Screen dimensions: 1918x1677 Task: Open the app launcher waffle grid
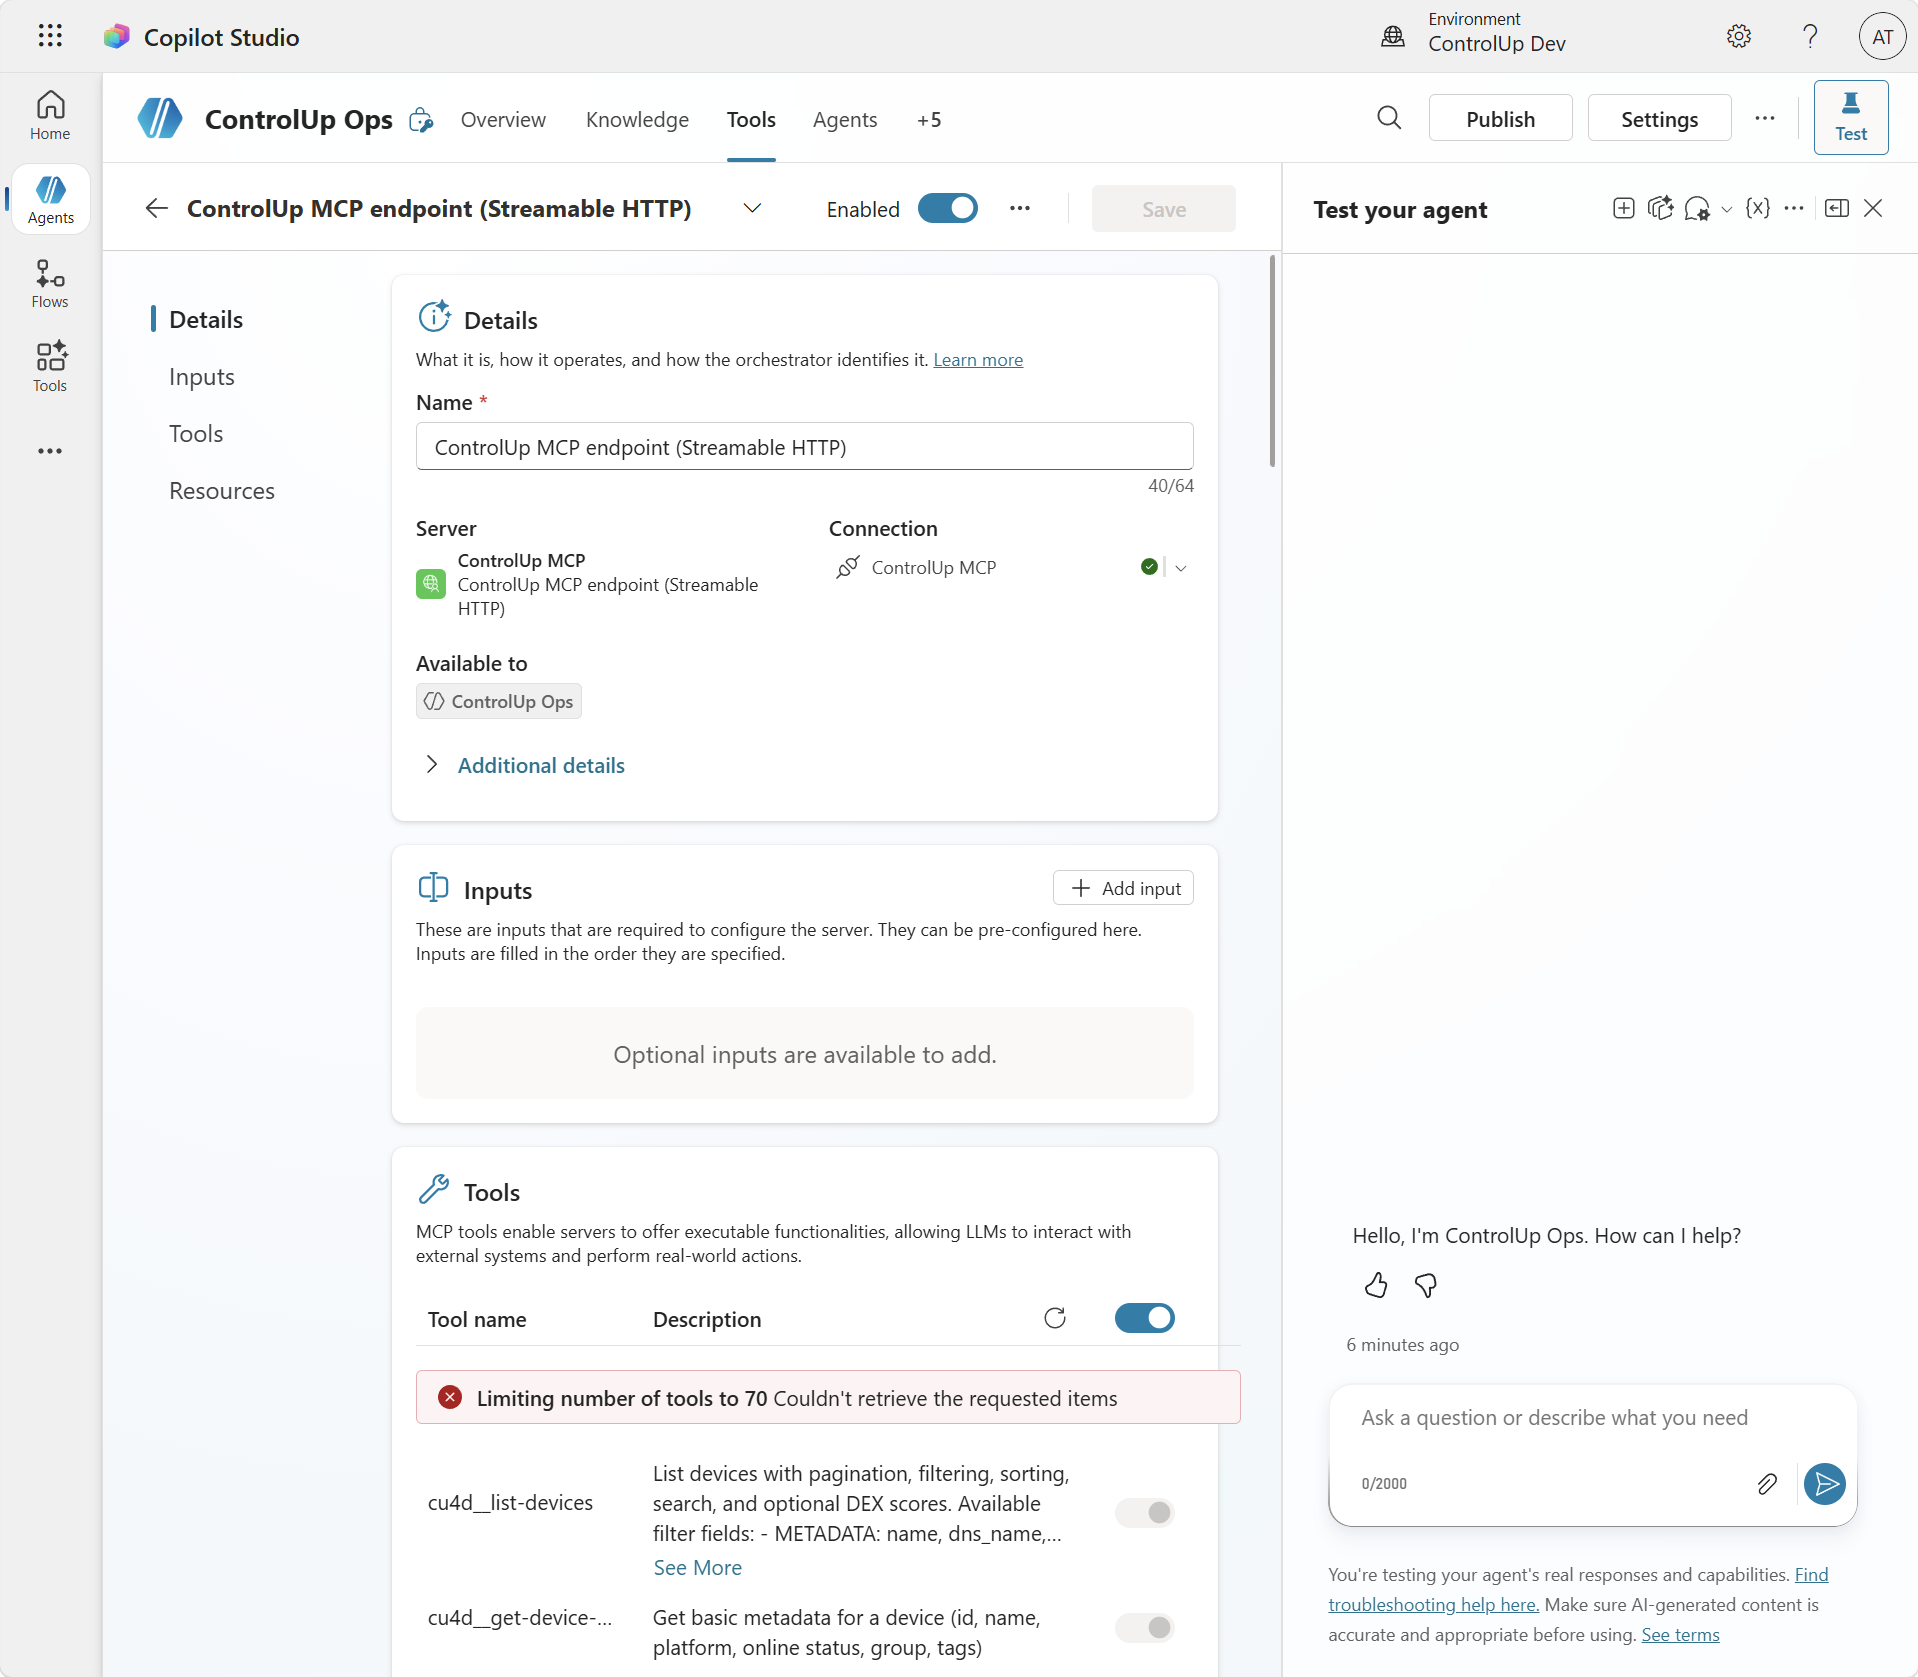(x=50, y=36)
